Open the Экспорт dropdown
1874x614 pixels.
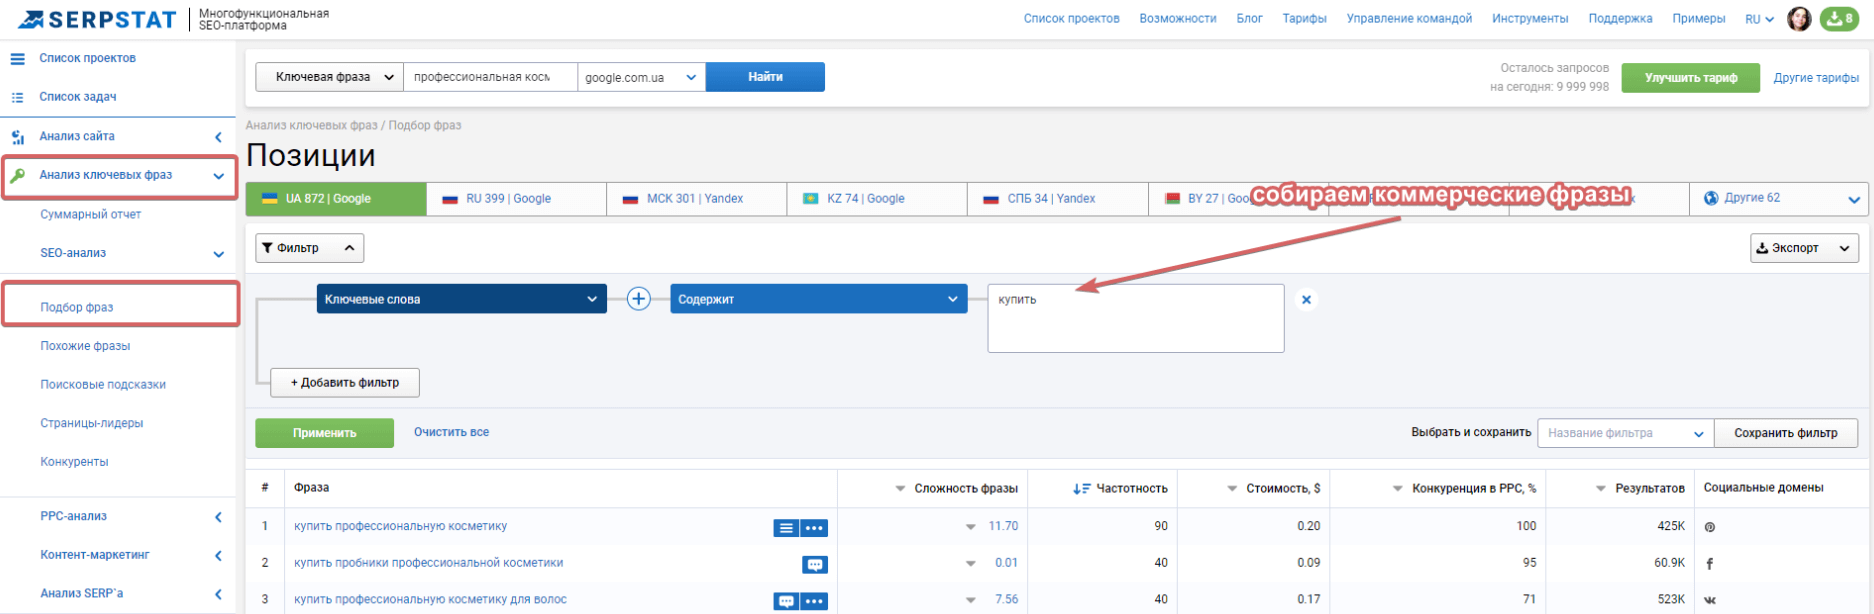tap(1804, 248)
